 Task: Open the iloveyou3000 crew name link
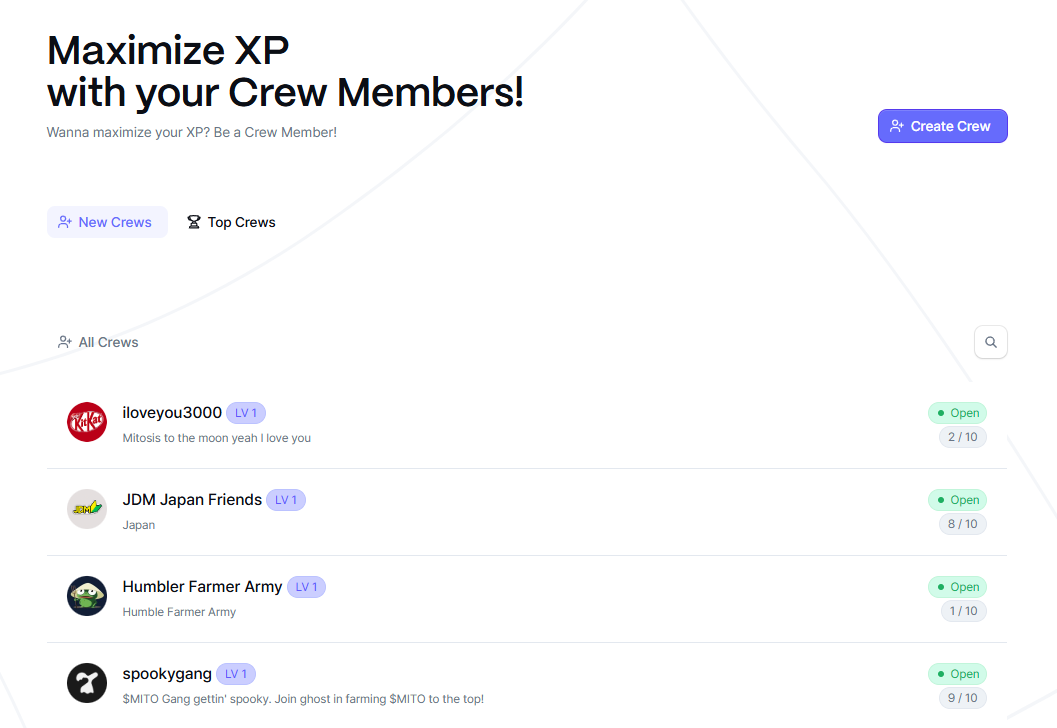pos(172,413)
